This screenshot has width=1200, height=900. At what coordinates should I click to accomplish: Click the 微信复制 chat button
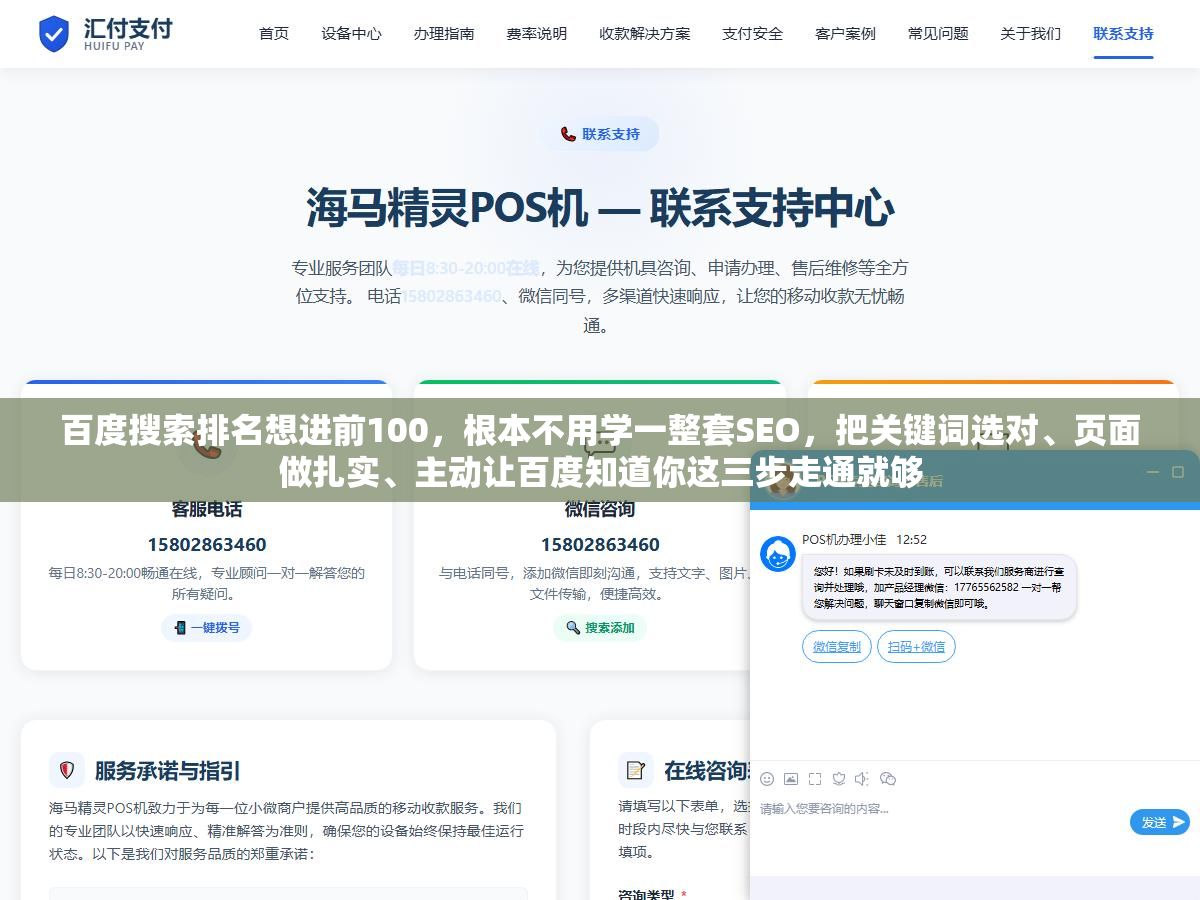(837, 647)
